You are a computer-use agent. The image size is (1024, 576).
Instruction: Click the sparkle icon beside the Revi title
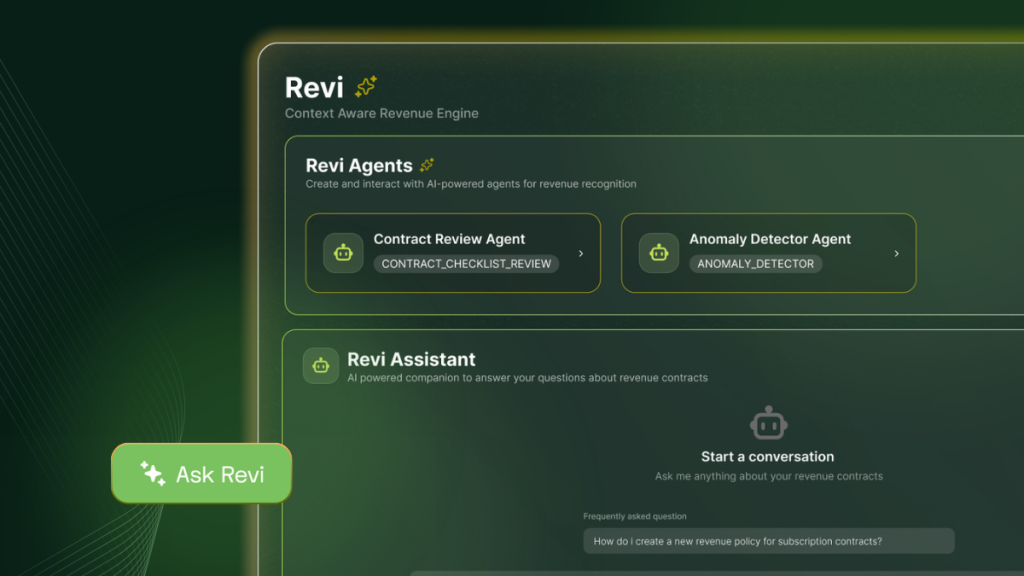366,87
